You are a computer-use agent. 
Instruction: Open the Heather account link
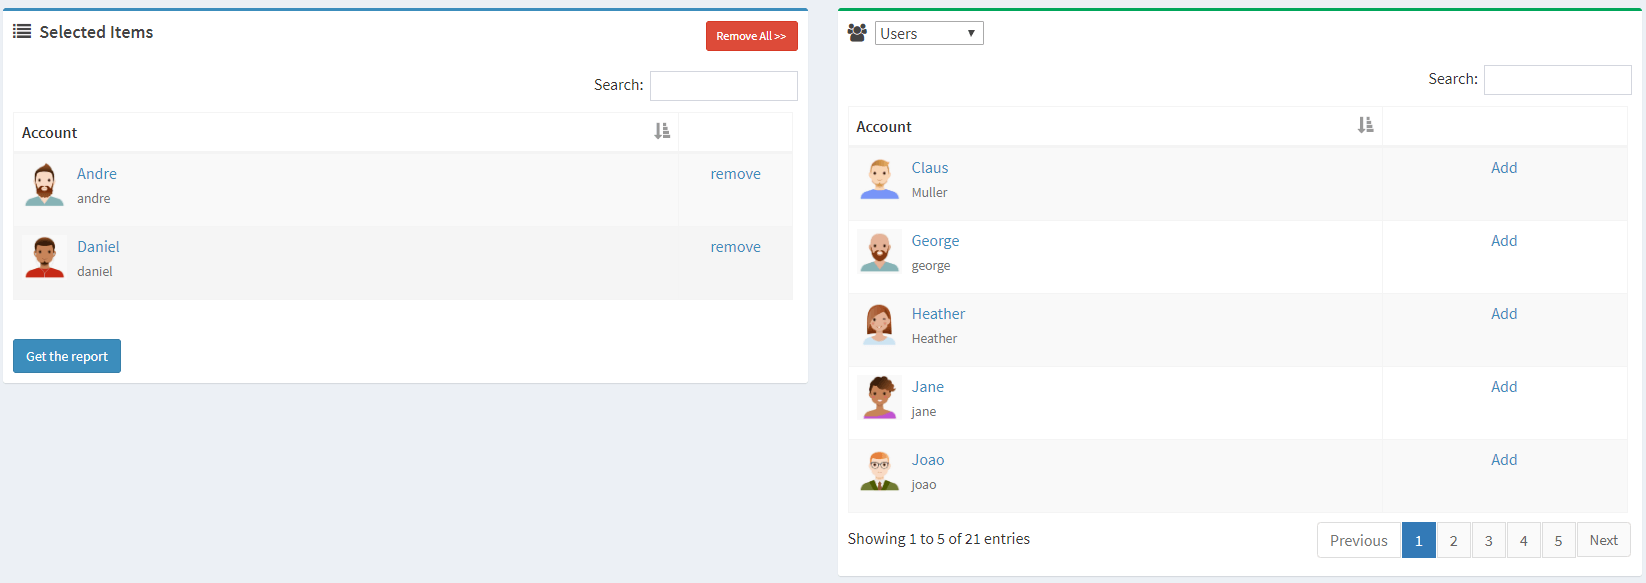tap(938, 314)
